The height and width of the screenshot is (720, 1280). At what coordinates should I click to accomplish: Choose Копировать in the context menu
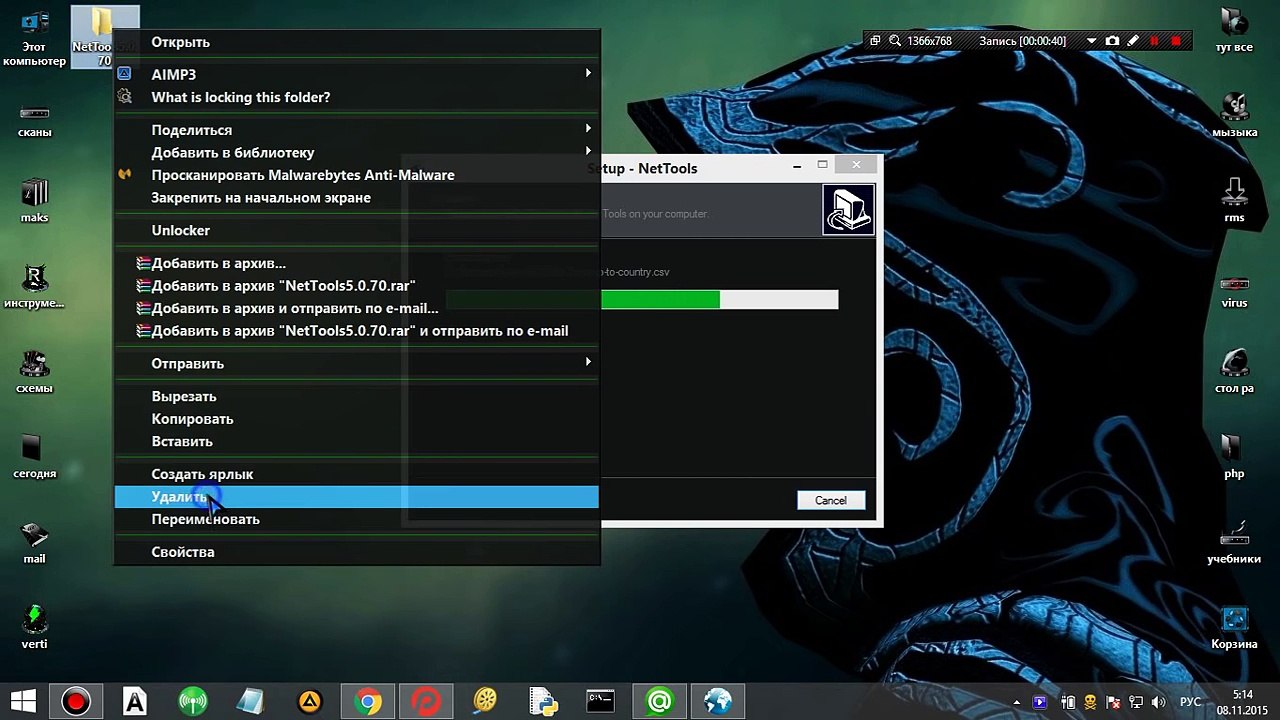tap(356, 419)
